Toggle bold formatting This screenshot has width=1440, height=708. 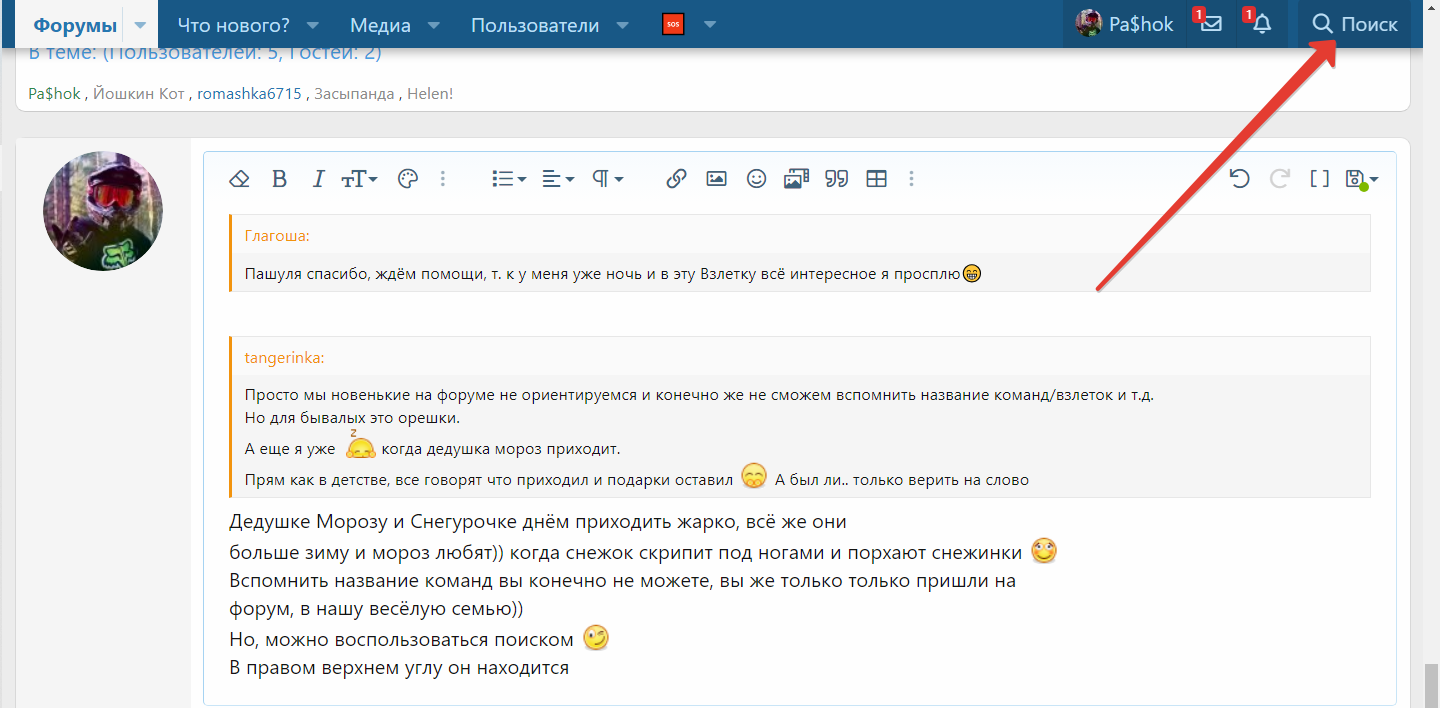pos(279,179)
